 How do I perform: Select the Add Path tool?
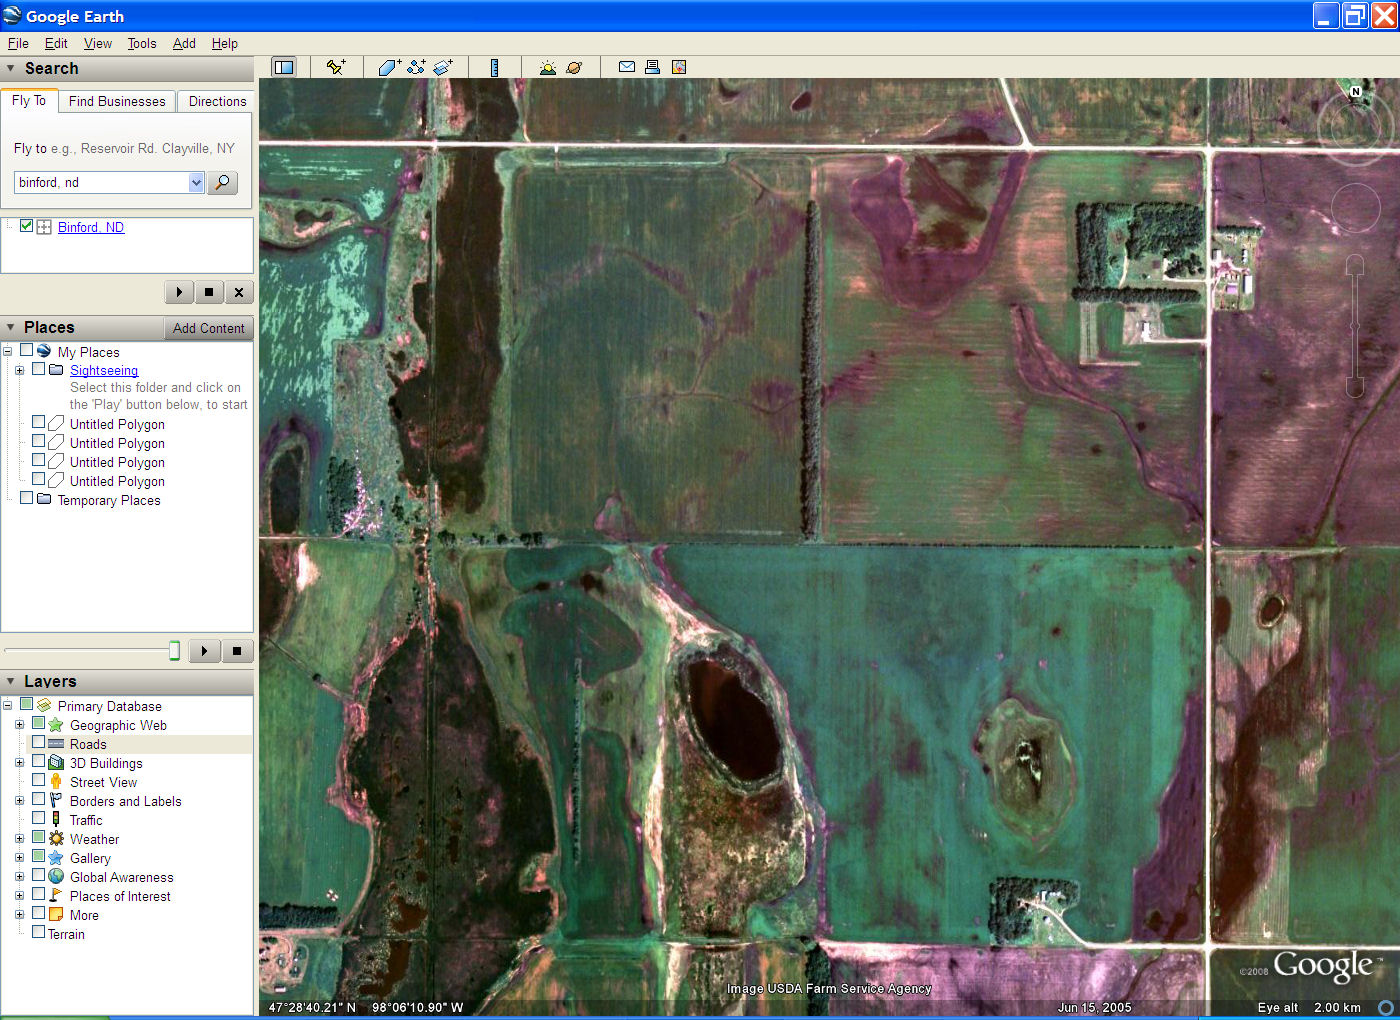pos(416,67)
